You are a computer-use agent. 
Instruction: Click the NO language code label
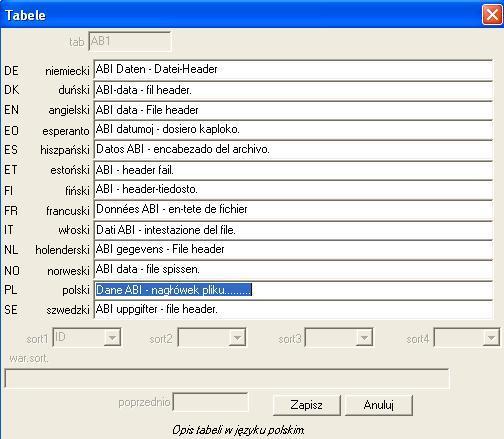(x=12, y=271)
